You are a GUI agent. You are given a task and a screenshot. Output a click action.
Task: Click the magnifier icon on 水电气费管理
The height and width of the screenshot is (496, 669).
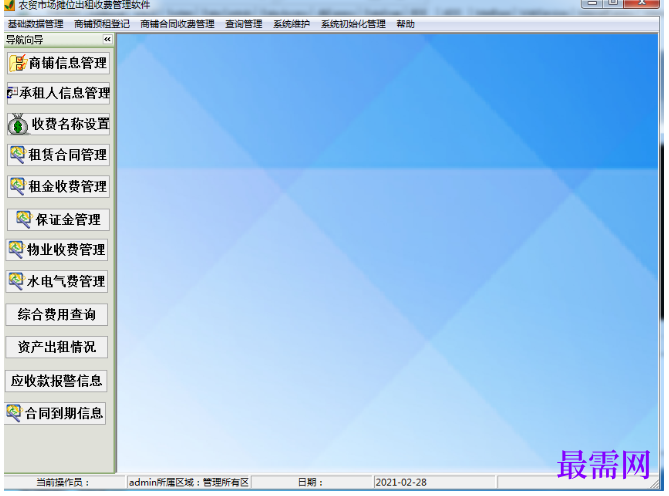(x=16, y=281)
